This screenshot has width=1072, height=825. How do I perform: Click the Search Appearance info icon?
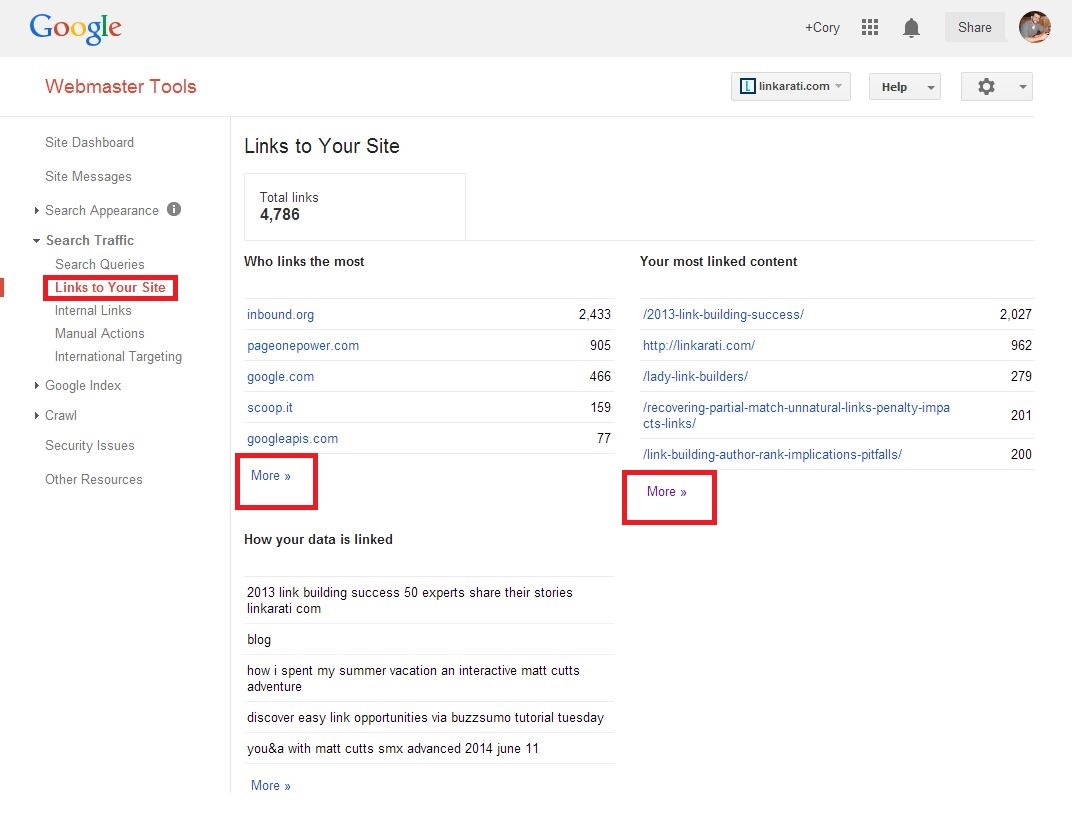tap(174, 210)
